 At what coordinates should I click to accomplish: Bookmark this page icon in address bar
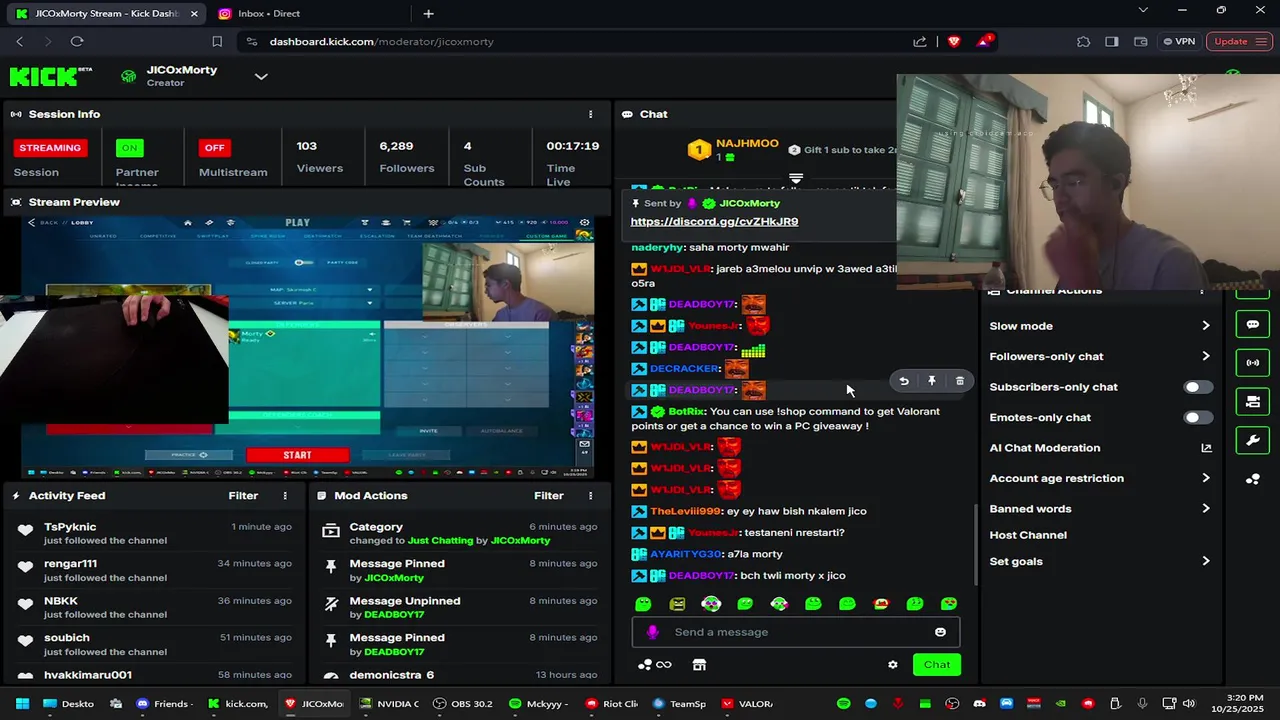(217, 41)
